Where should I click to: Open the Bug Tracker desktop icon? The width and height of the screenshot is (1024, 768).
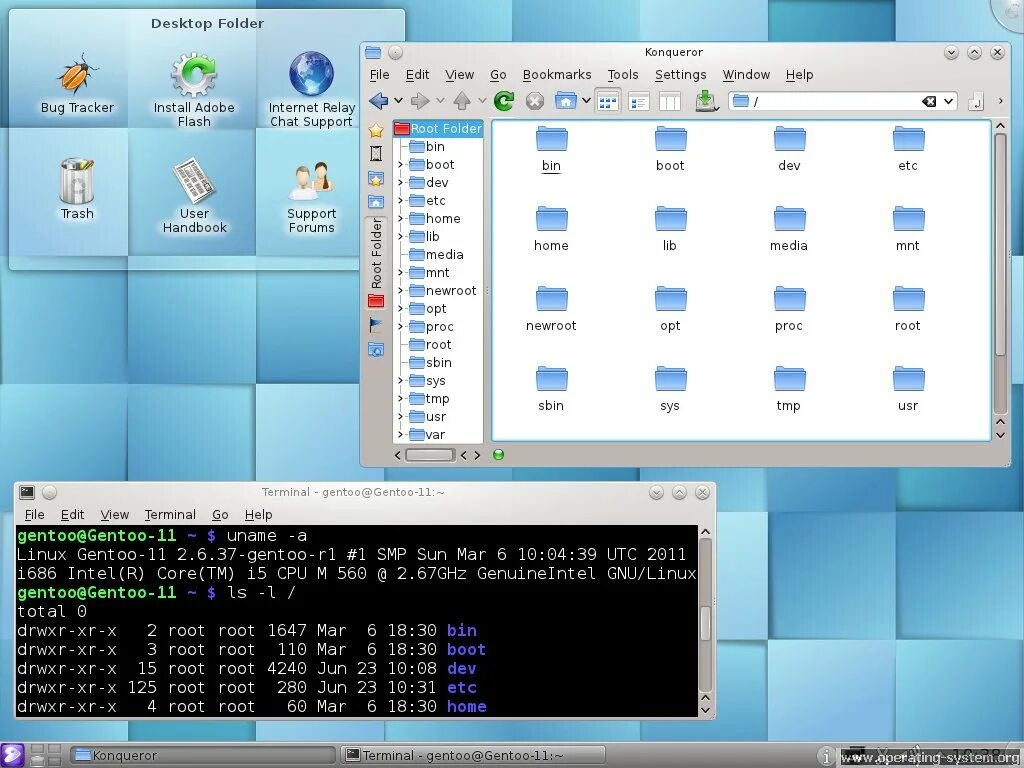(77, 84)
